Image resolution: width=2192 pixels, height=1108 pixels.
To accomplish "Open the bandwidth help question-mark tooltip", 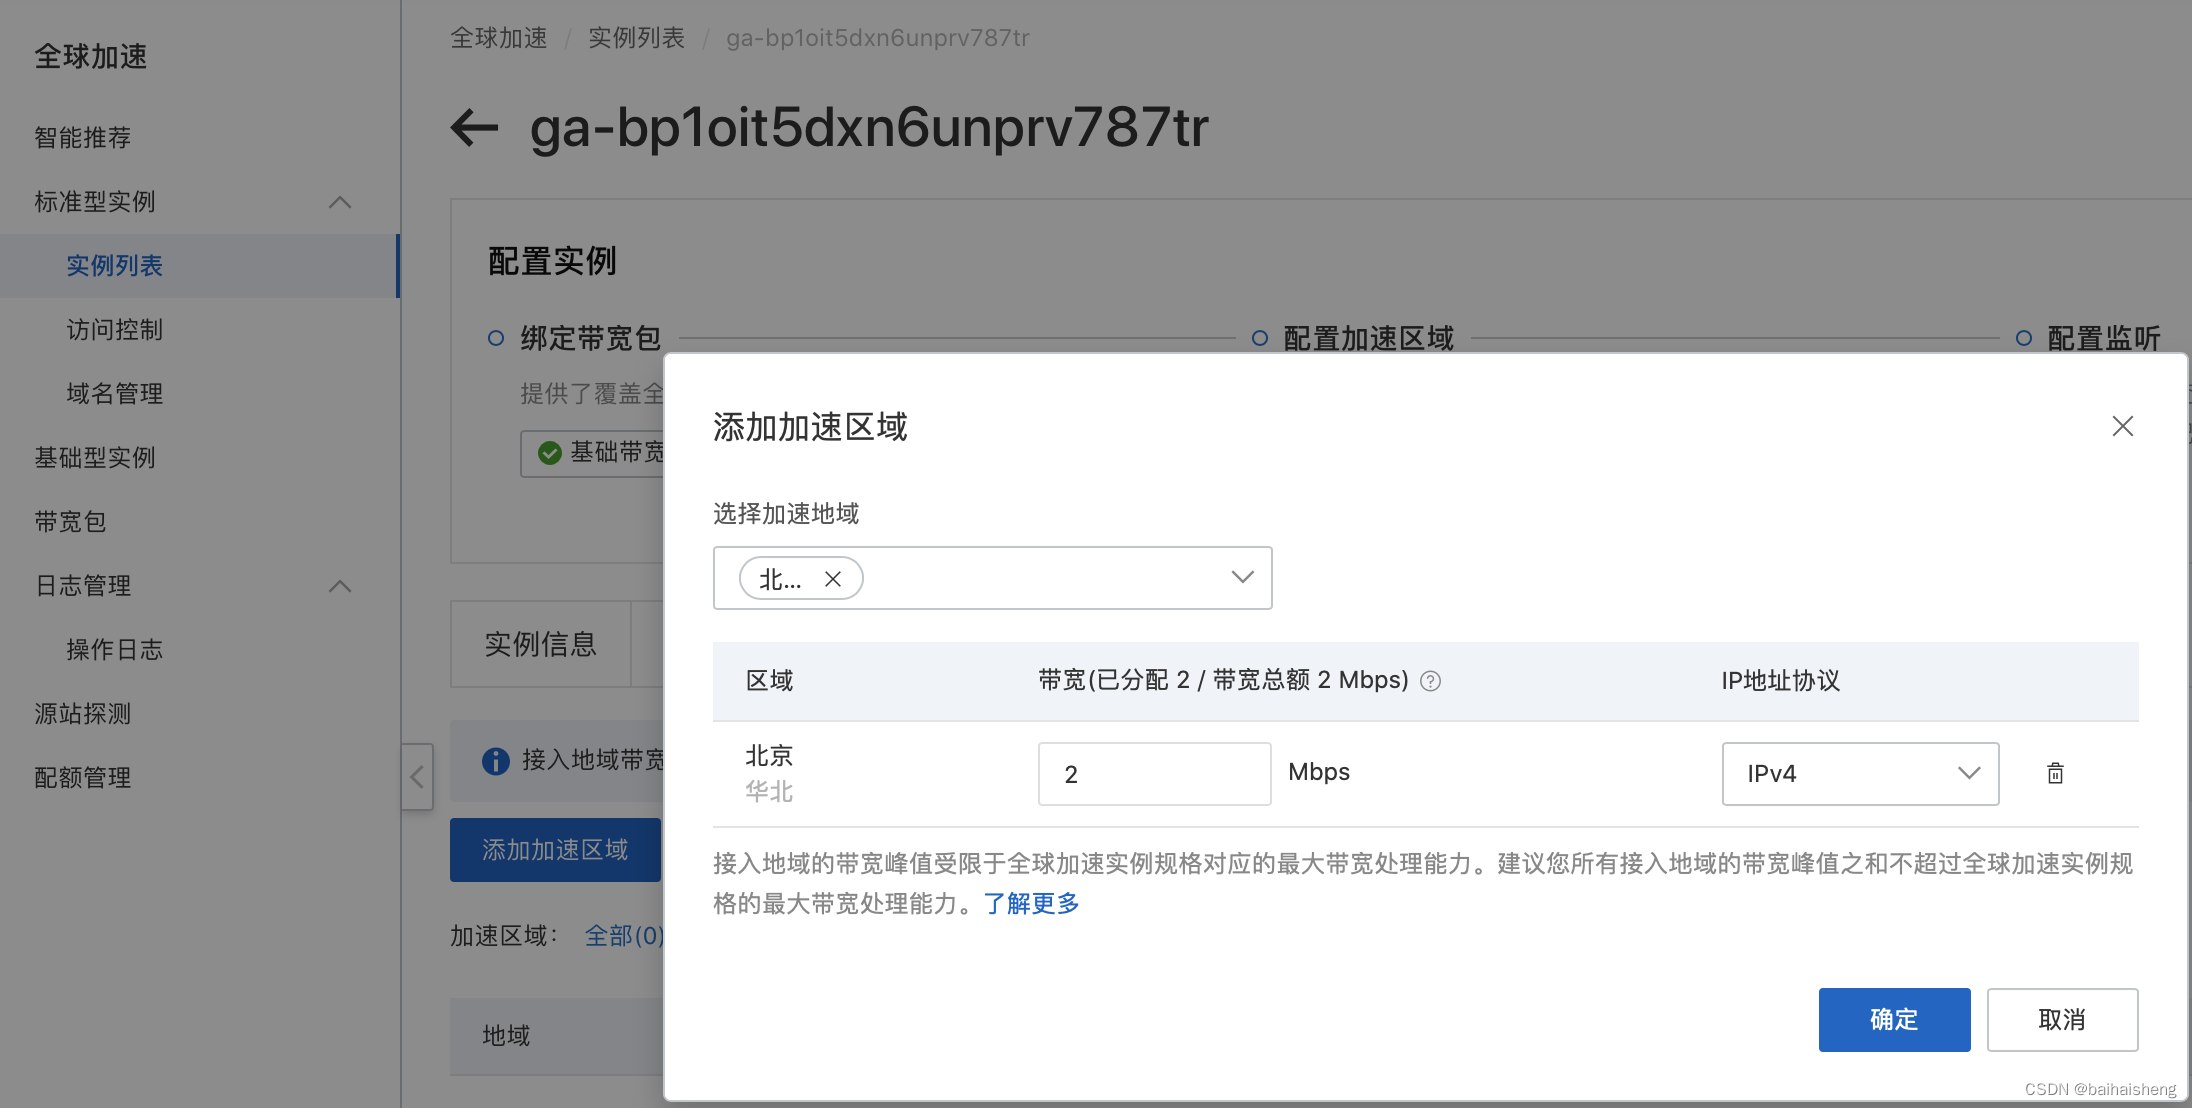I will (1430, 680).
